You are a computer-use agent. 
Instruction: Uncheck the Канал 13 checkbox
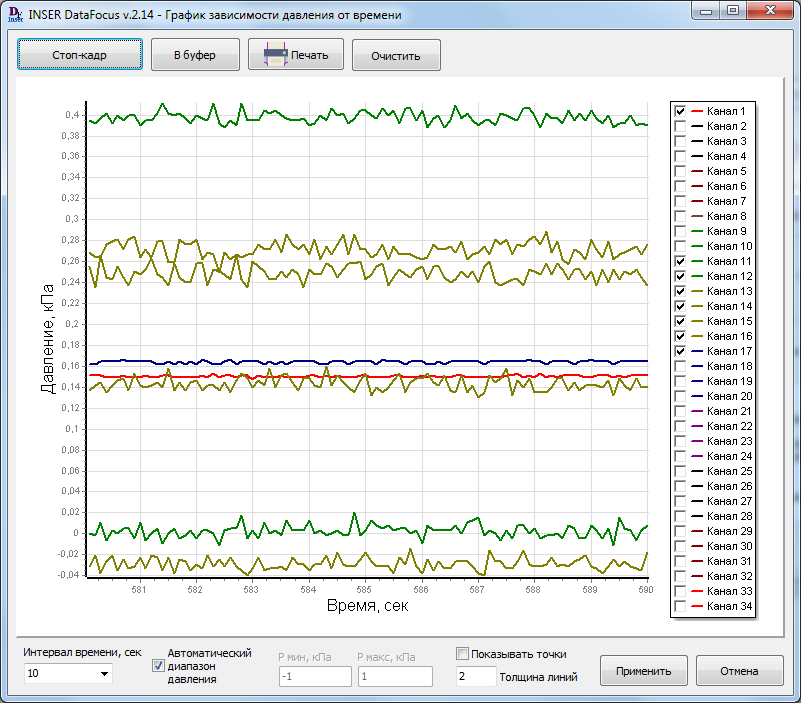[x=680, y=291]
